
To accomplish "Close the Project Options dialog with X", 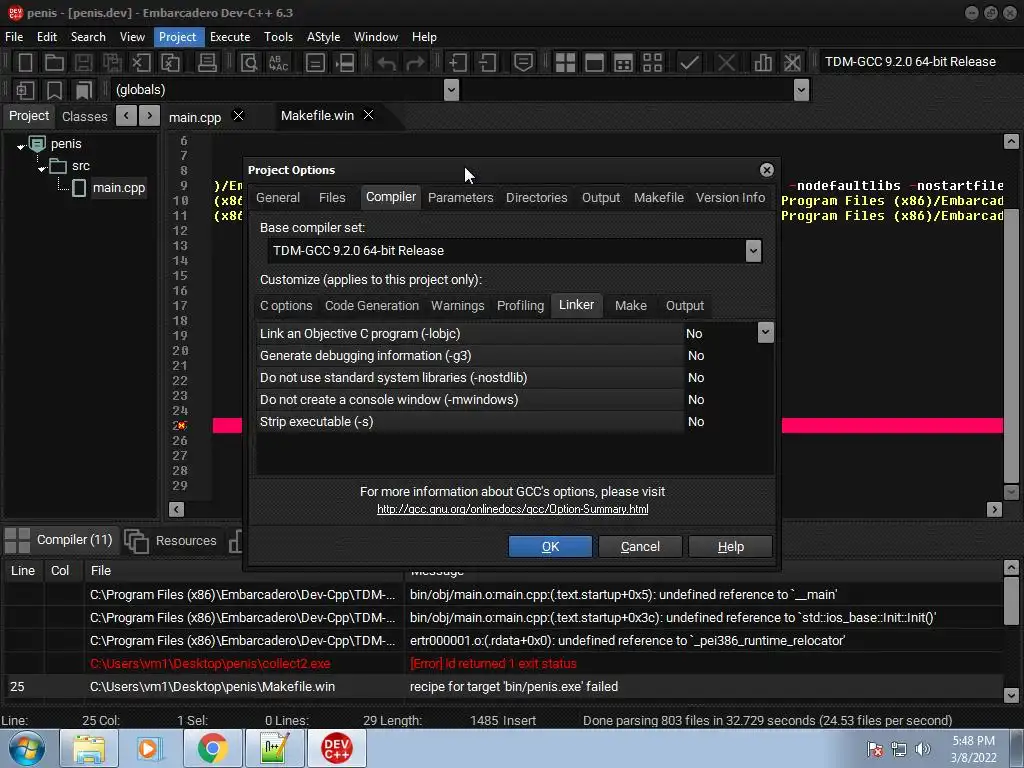I will click(767, 170).
